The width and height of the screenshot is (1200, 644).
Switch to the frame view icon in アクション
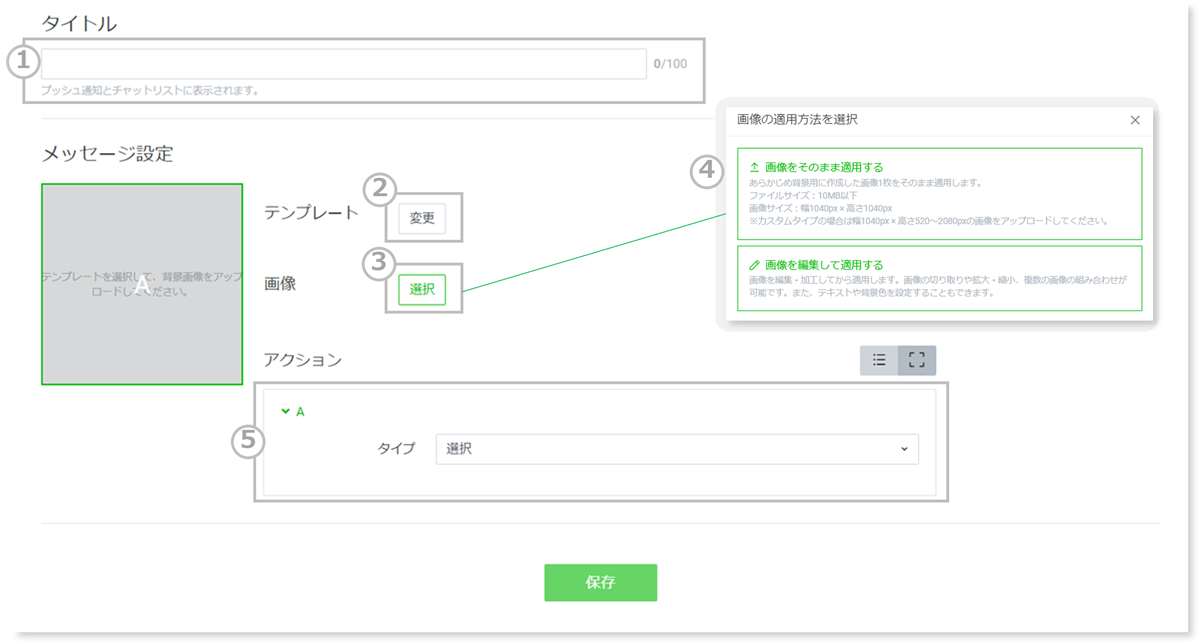tap(916, 360)
